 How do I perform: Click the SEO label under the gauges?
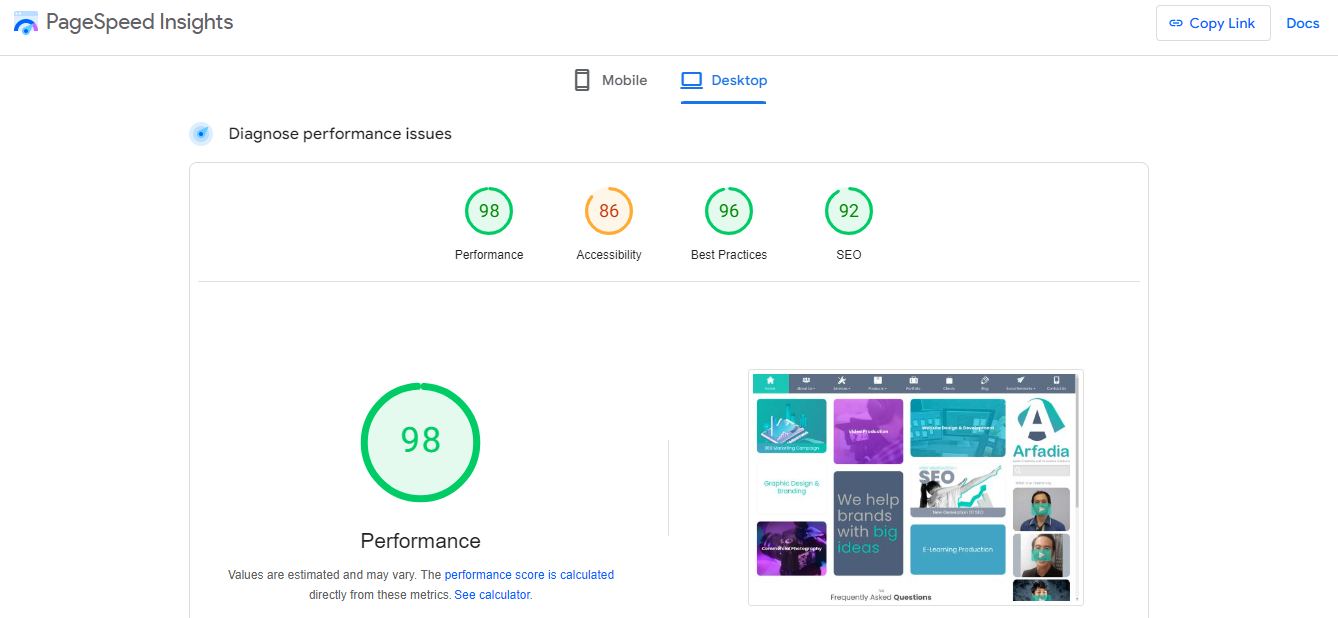coord(849,255)
